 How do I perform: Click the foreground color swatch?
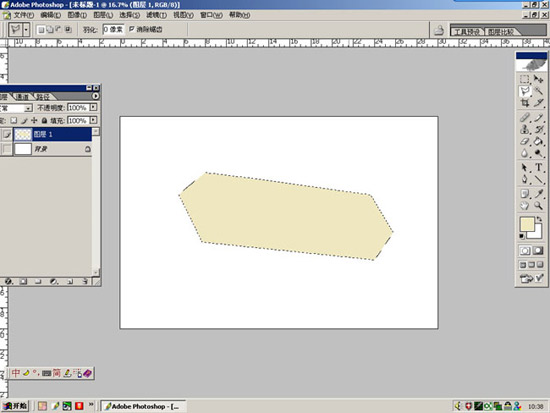pyautogui.click(x=527, y=224)
